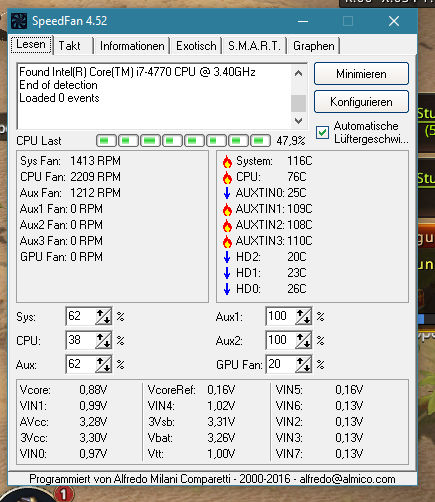Click the 3Vcc 3,30V voltage reading
This screenshot has width=435, height=502.
coord(63,438)
